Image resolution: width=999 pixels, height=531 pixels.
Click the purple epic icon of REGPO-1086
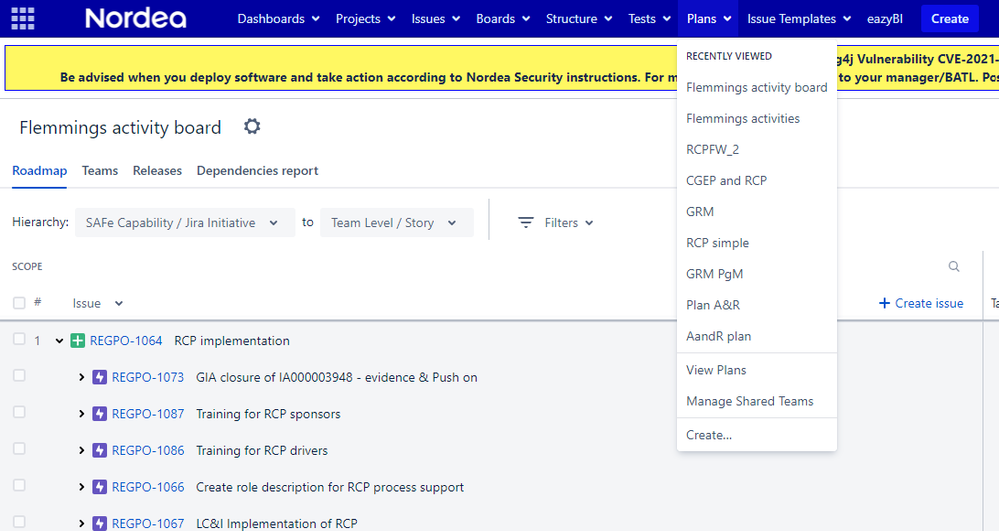(99, 451)
